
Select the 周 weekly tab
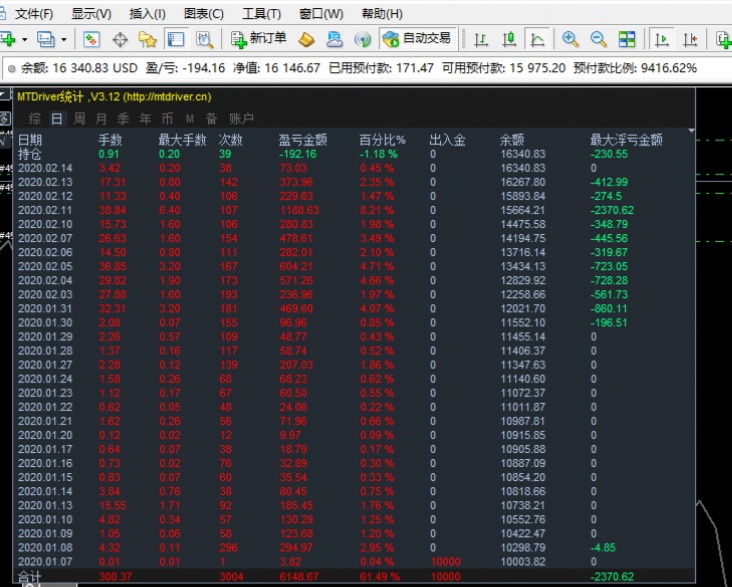pos(79,119)
